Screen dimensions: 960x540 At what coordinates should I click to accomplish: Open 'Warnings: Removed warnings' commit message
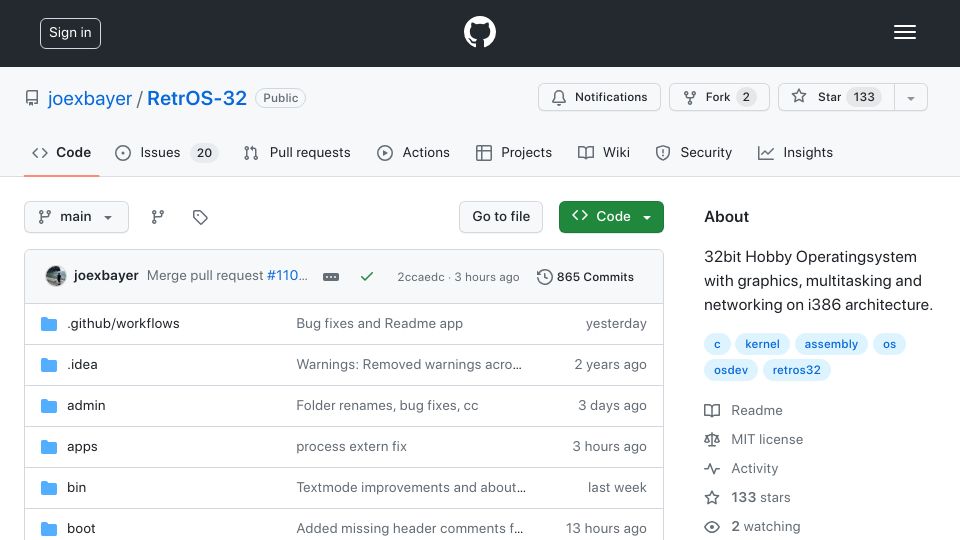409,364
